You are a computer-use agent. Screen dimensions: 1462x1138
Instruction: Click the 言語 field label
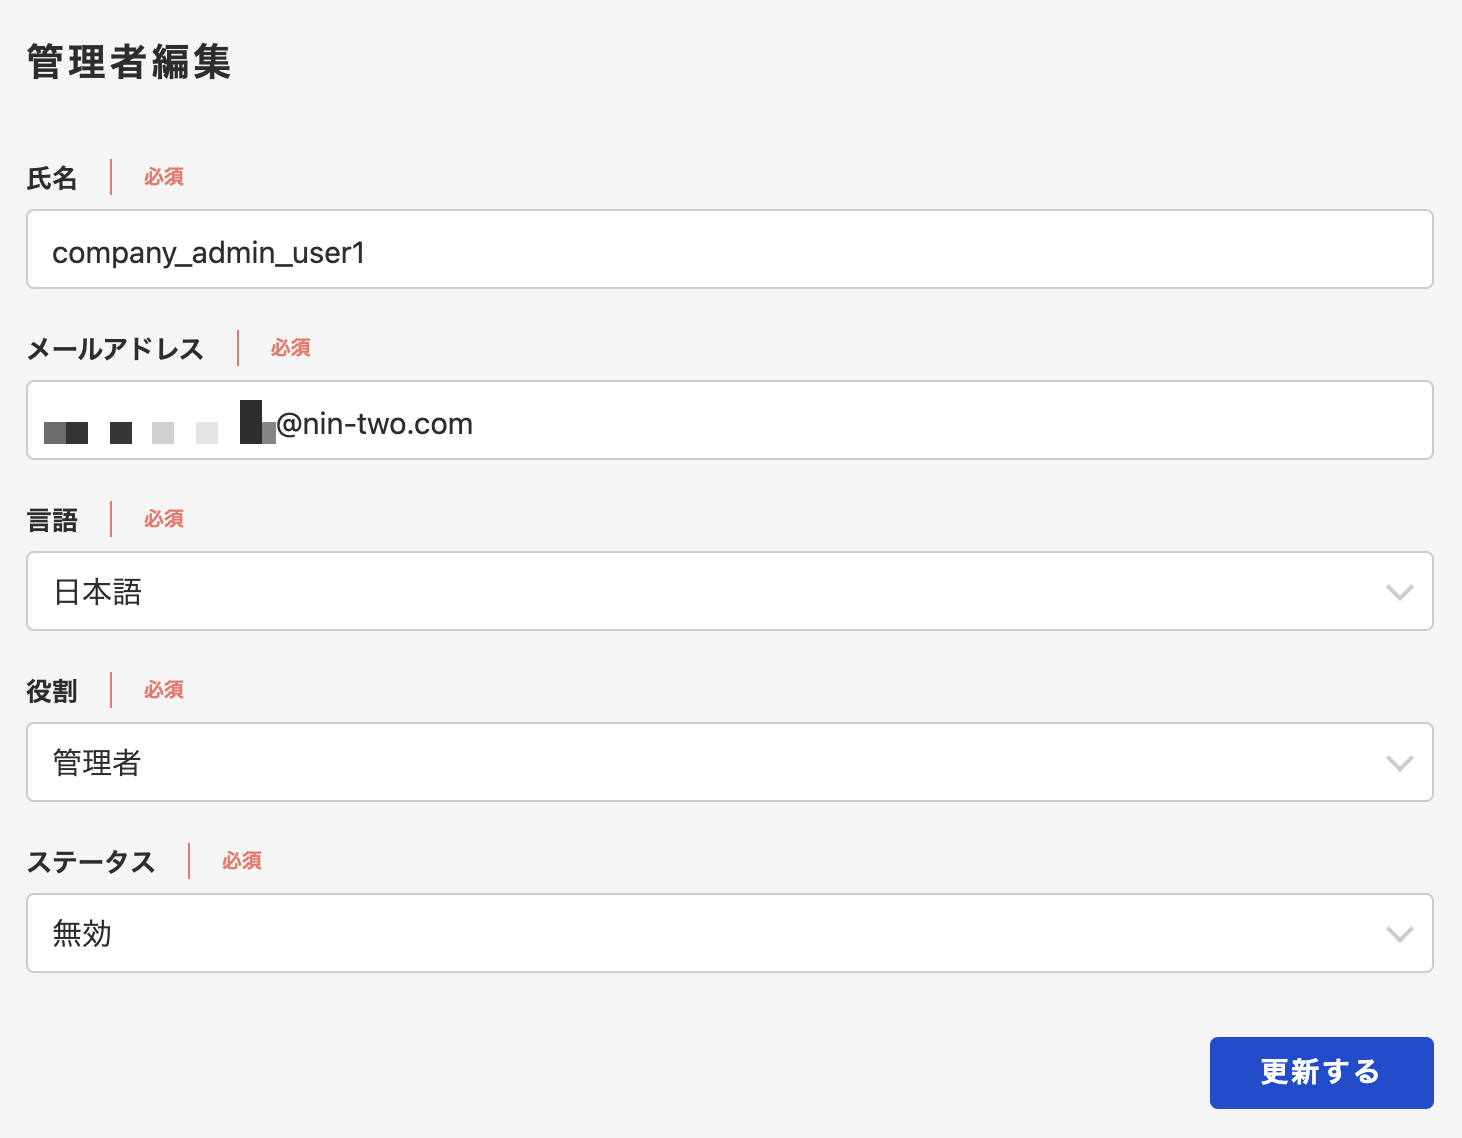52,520
